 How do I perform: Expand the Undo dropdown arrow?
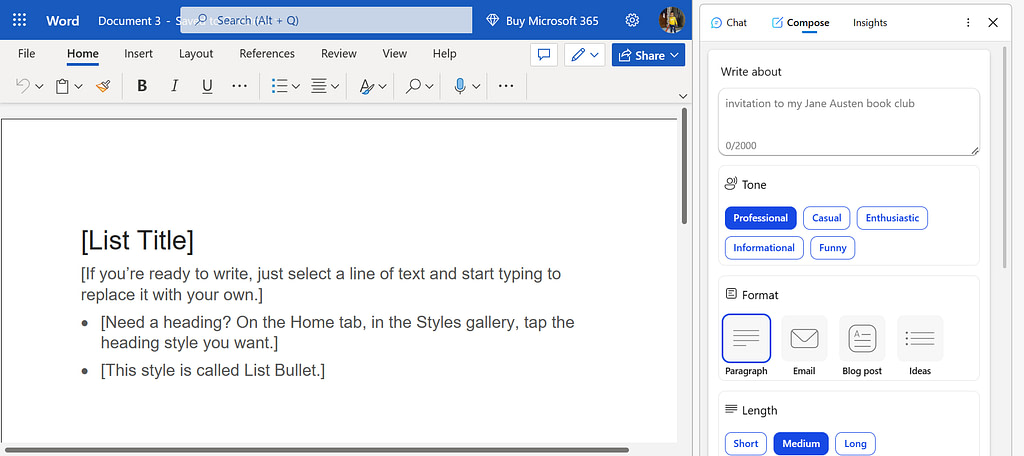[39, 86]
